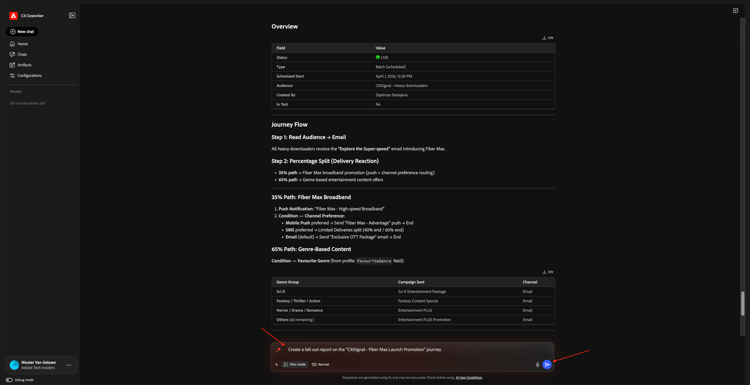Open the Chats section
This screenshot has width=750, height=385.
[19, 55]
